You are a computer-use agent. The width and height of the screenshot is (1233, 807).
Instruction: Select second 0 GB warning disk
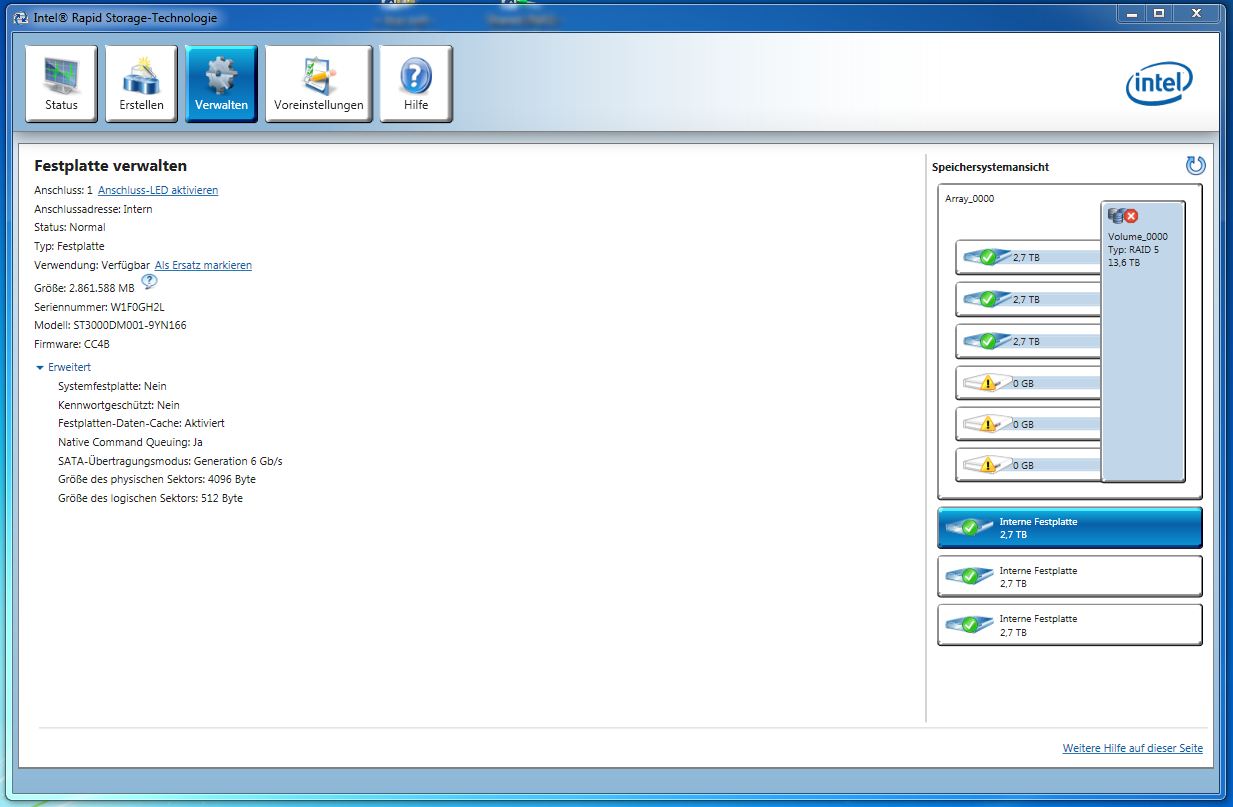pos(1028,424)
